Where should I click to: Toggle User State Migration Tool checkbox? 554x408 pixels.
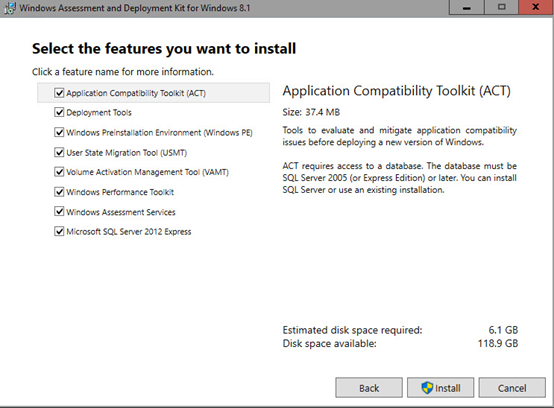[x=59, y=152]
